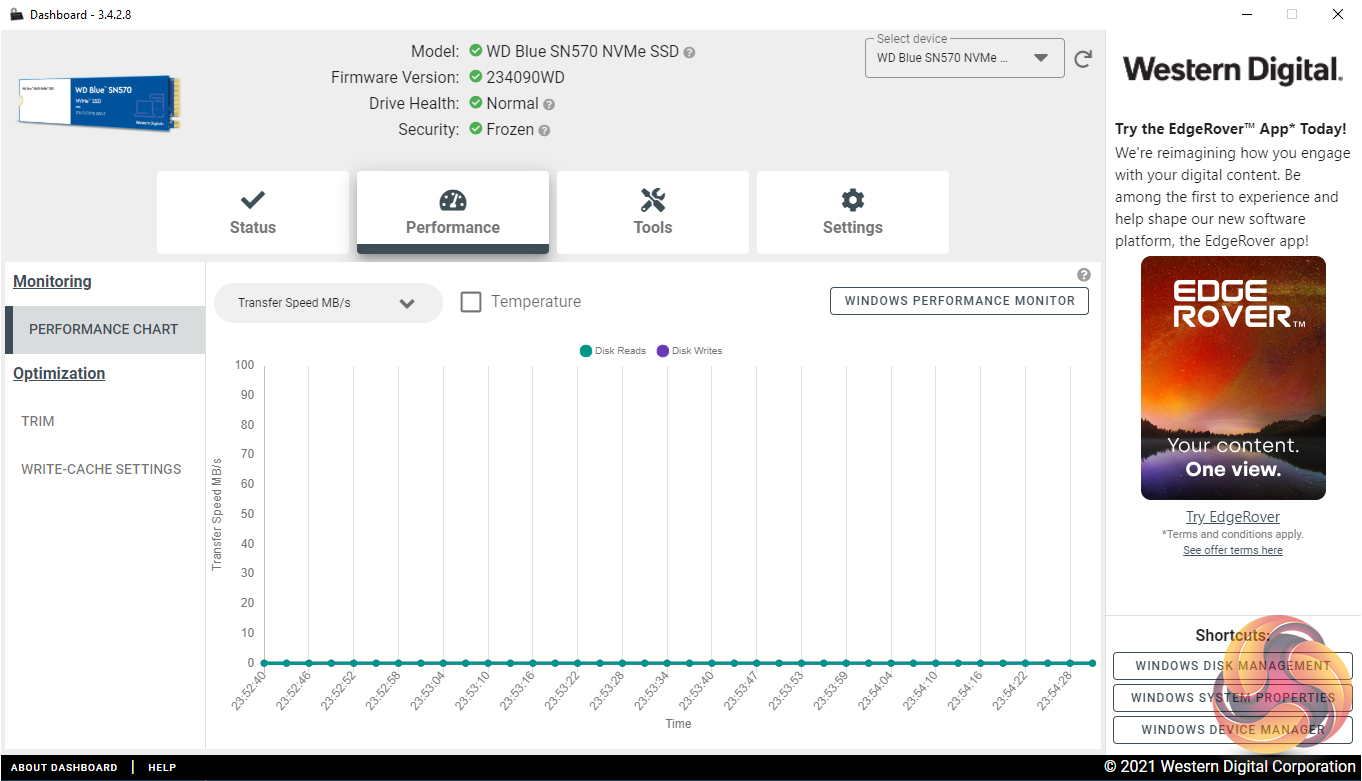Open the Settings tab
This screenshot has height=781, width=1362.
tap(853, 212)
